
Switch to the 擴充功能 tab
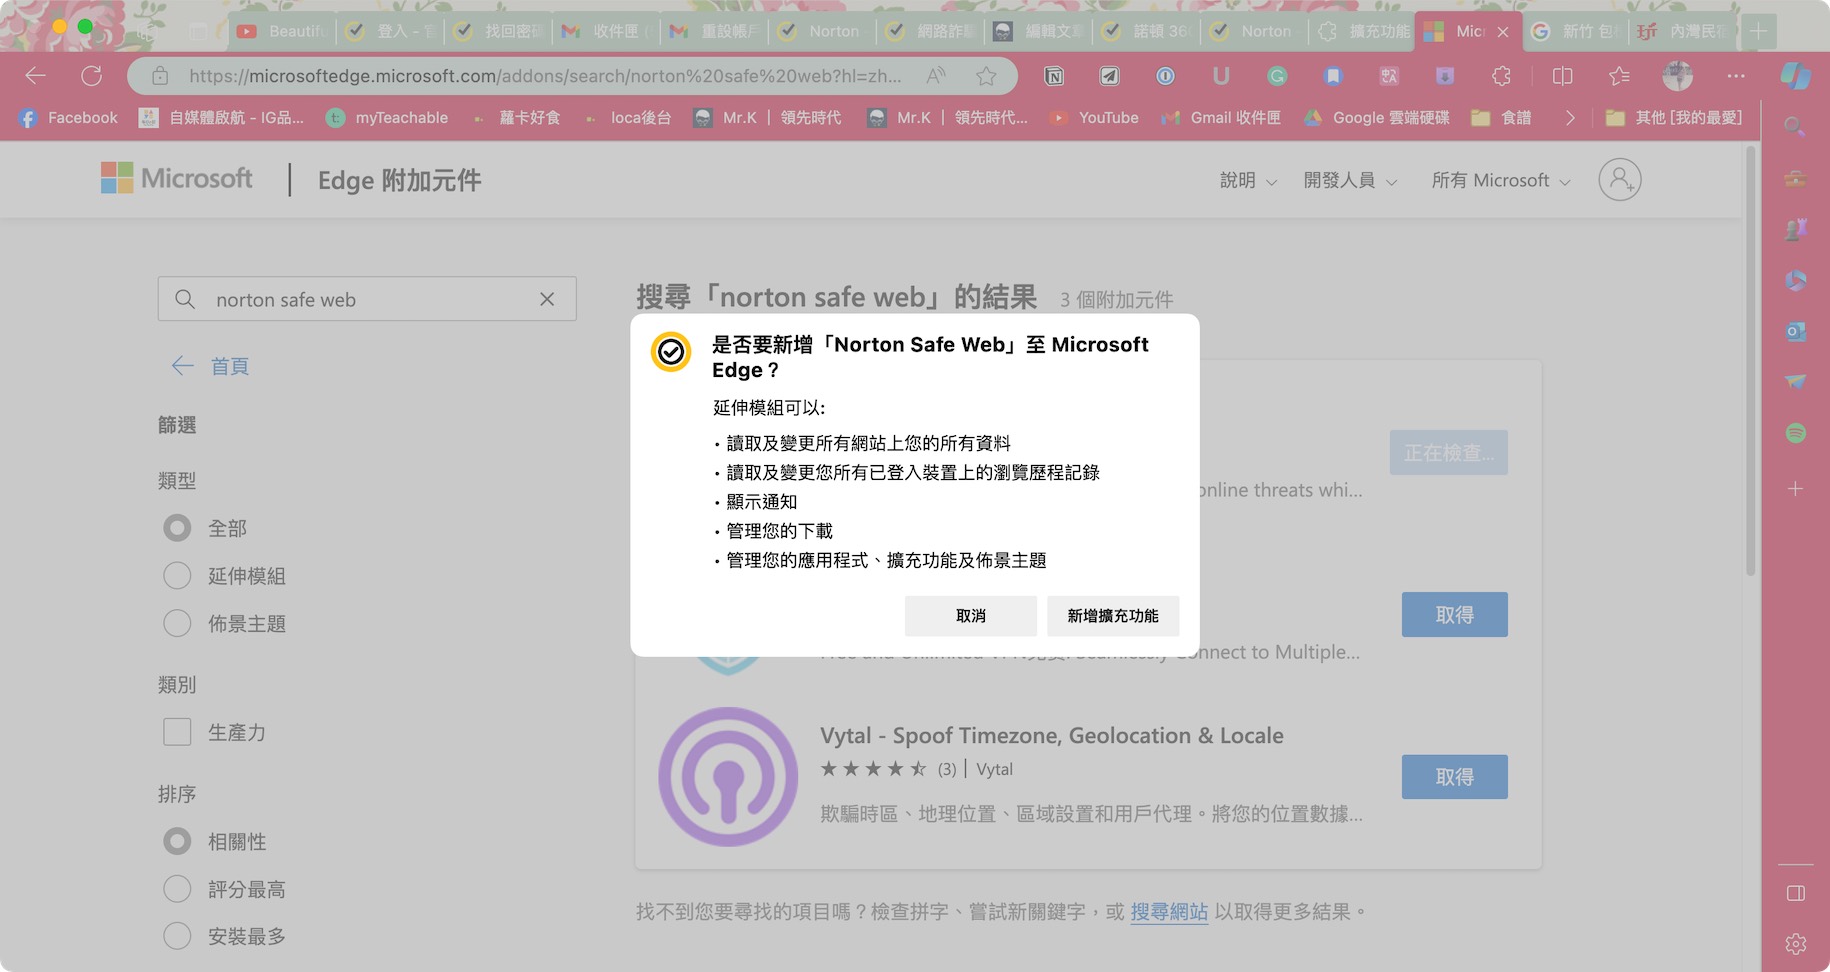tap(1362, 31)
